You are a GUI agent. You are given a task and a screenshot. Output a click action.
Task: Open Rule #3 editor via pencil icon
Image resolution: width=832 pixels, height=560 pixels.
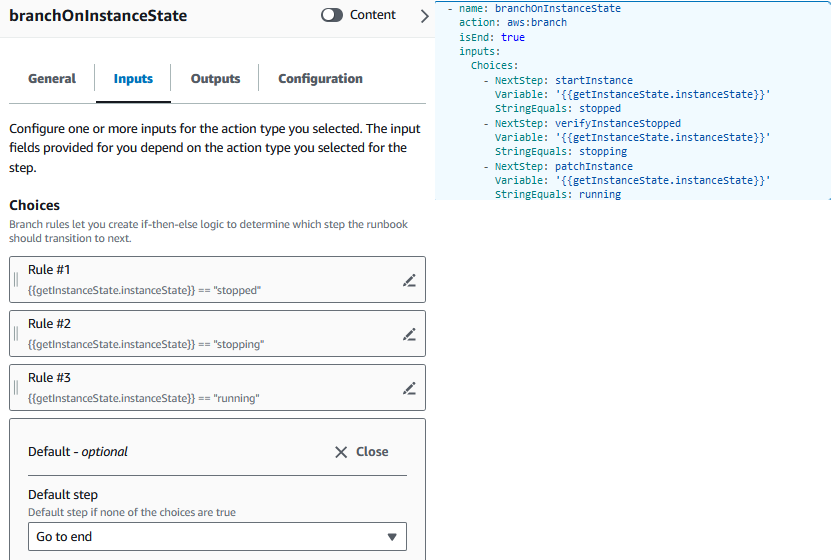point(408,388)
